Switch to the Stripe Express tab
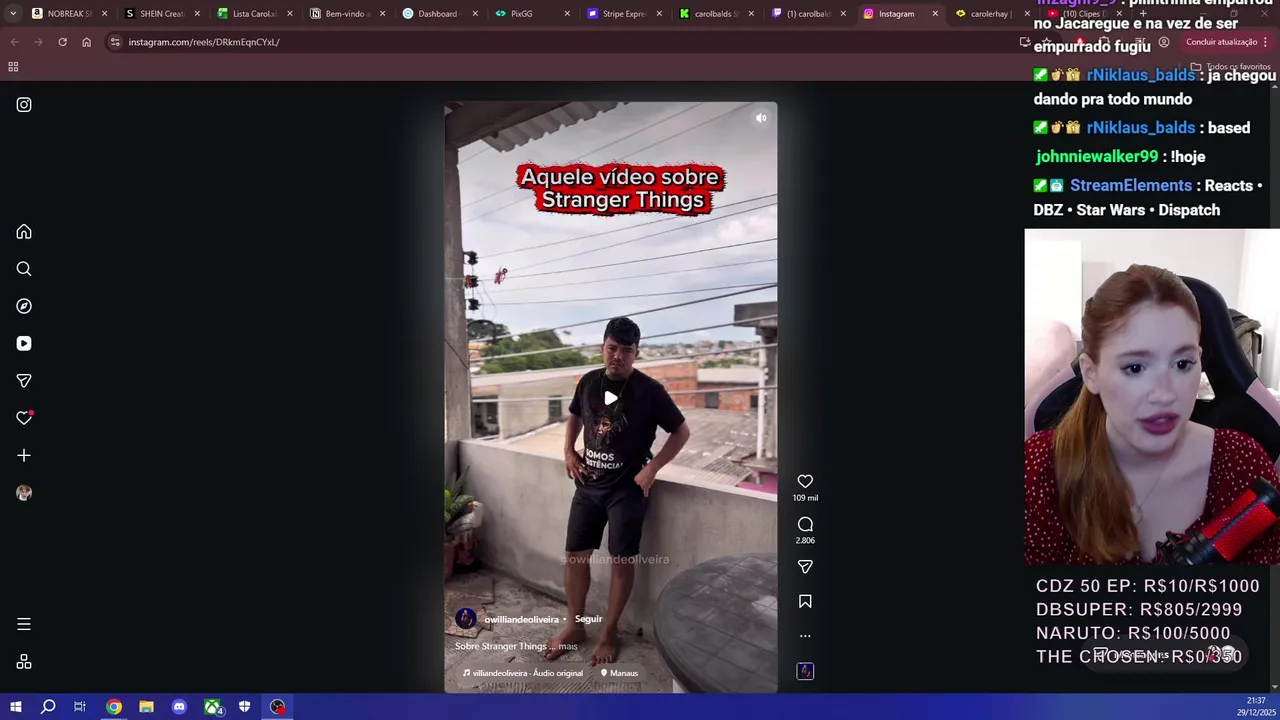The height and width of the screenshot is (720, 1280). click(x=622, y=14)
